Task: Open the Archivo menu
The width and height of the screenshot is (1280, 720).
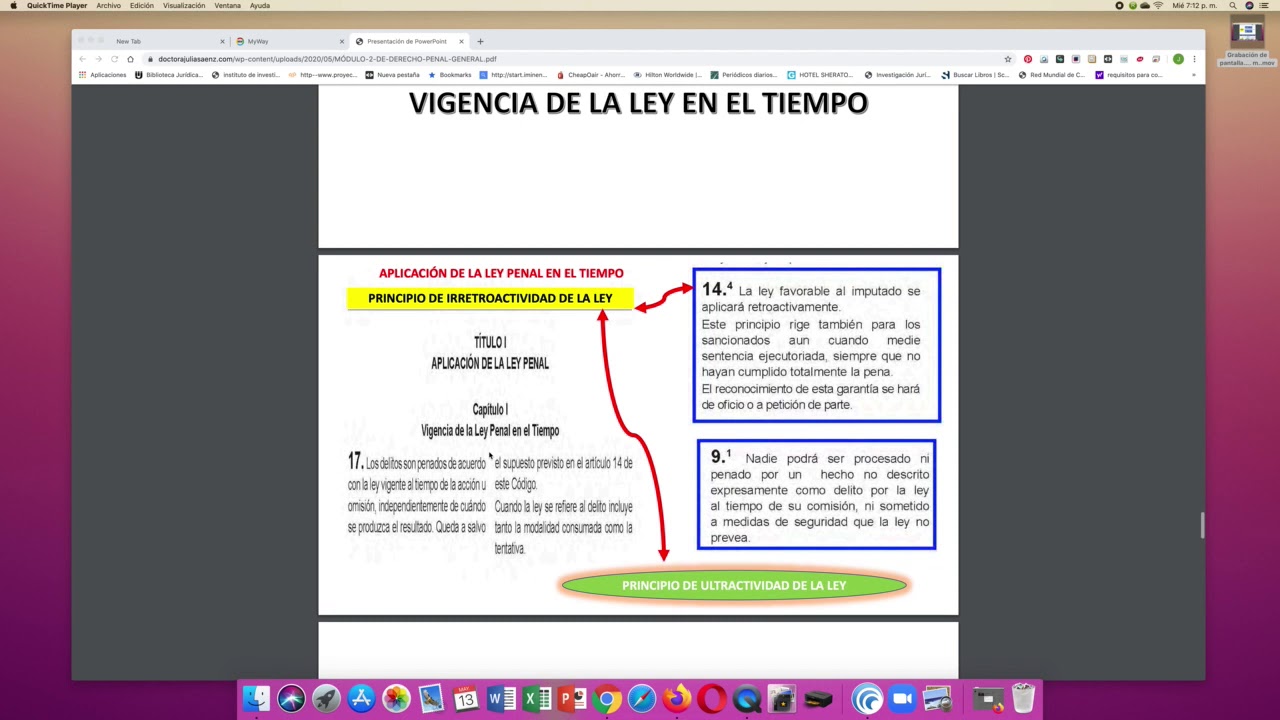Action: [x=109, y=6]
